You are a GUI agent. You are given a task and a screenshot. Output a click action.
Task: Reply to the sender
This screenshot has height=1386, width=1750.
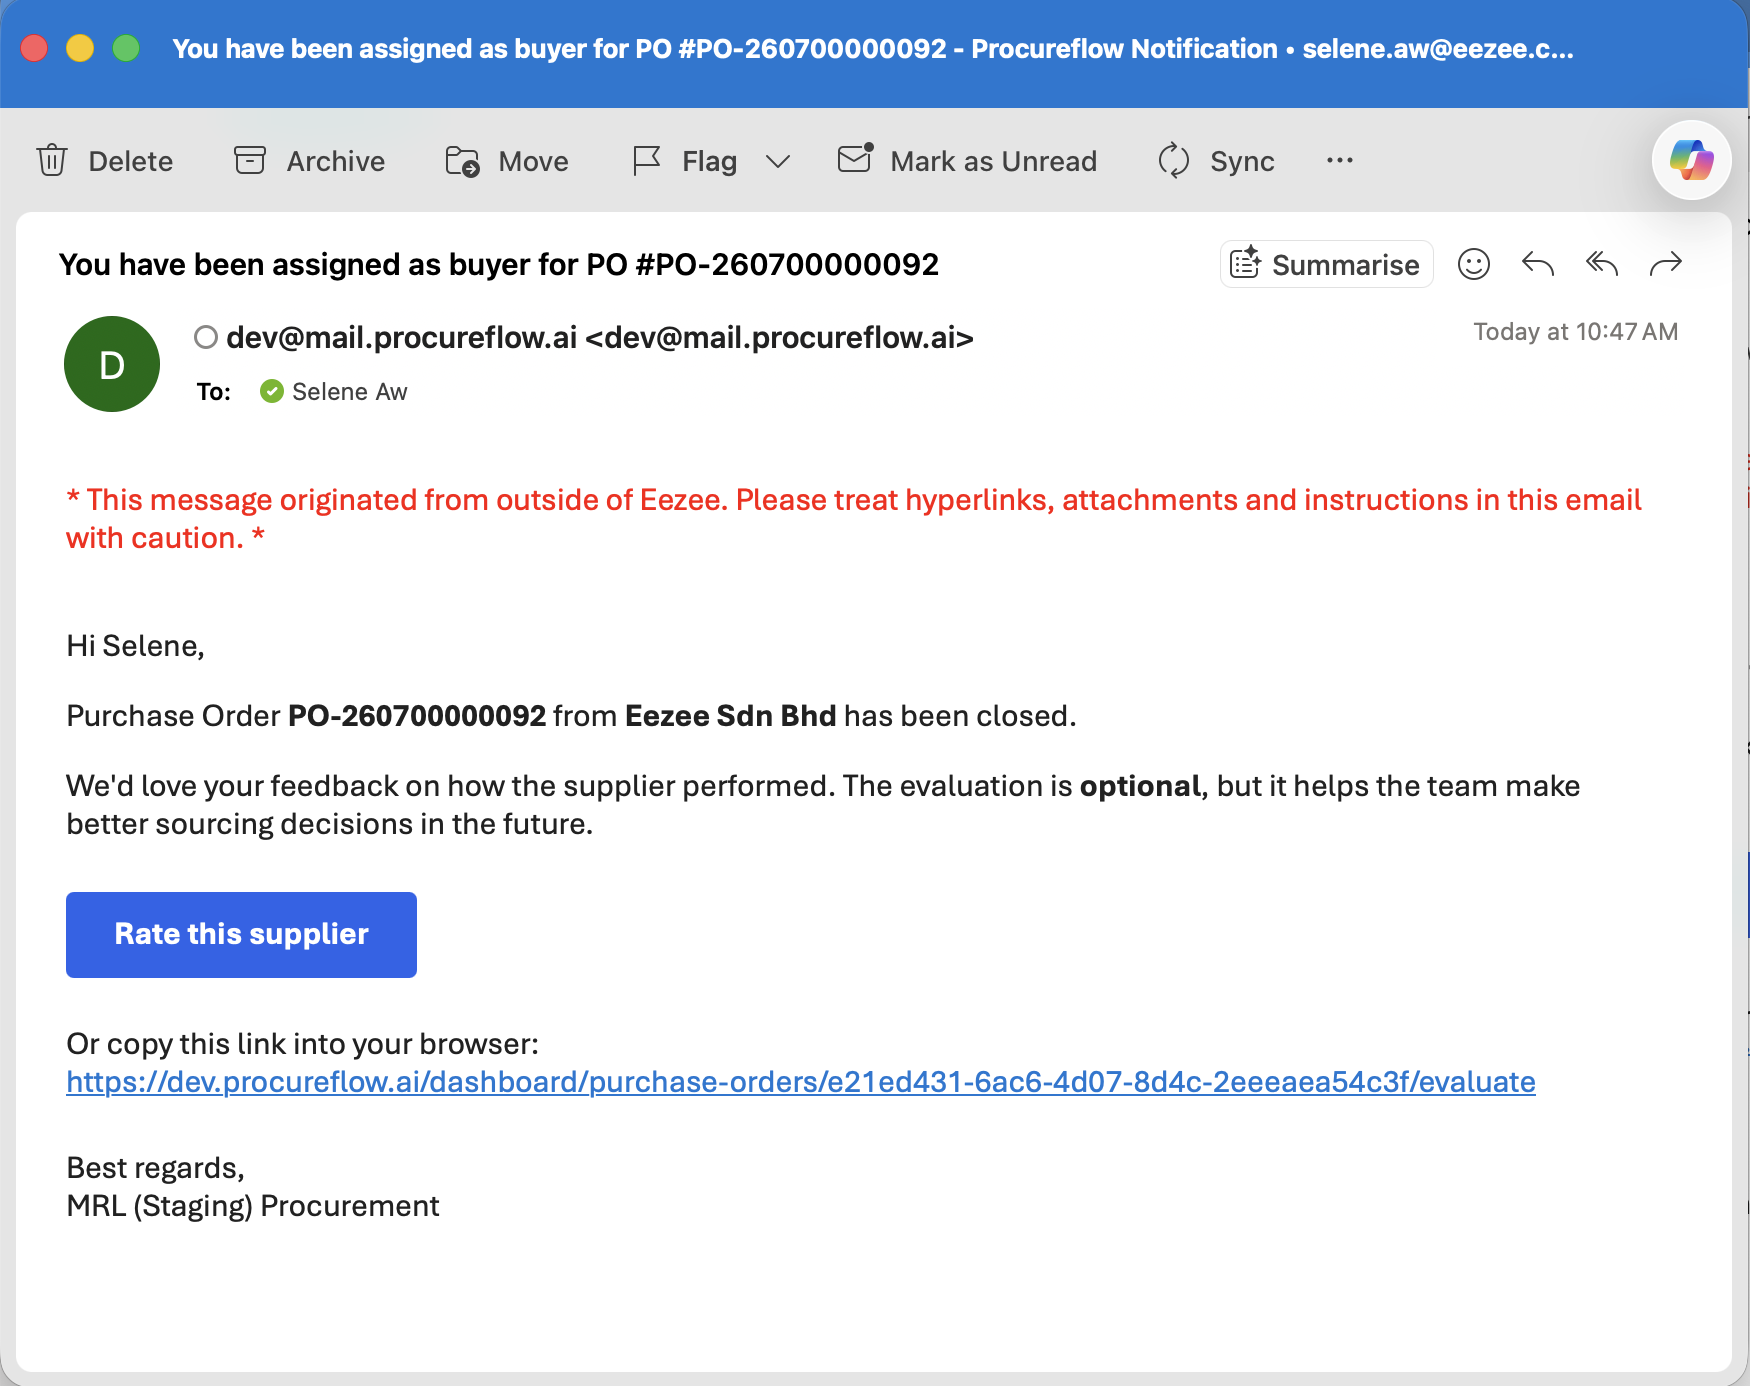point(1537,264)
